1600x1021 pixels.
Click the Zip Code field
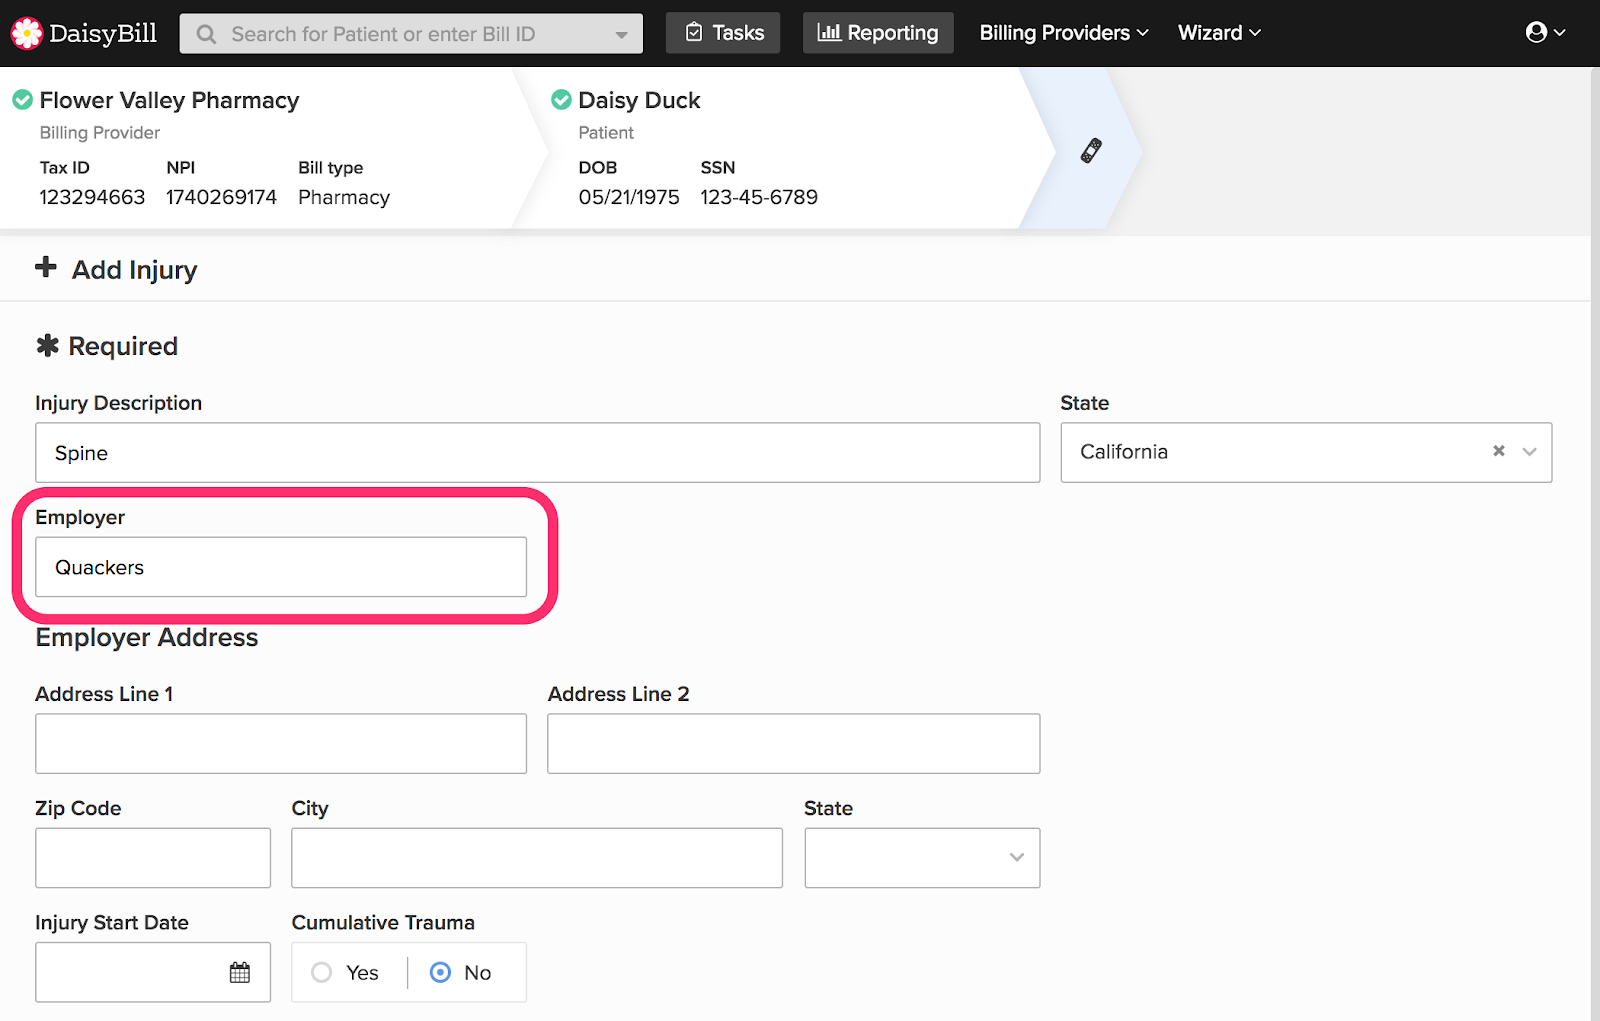pyautogui.click(x=153, y=857)
